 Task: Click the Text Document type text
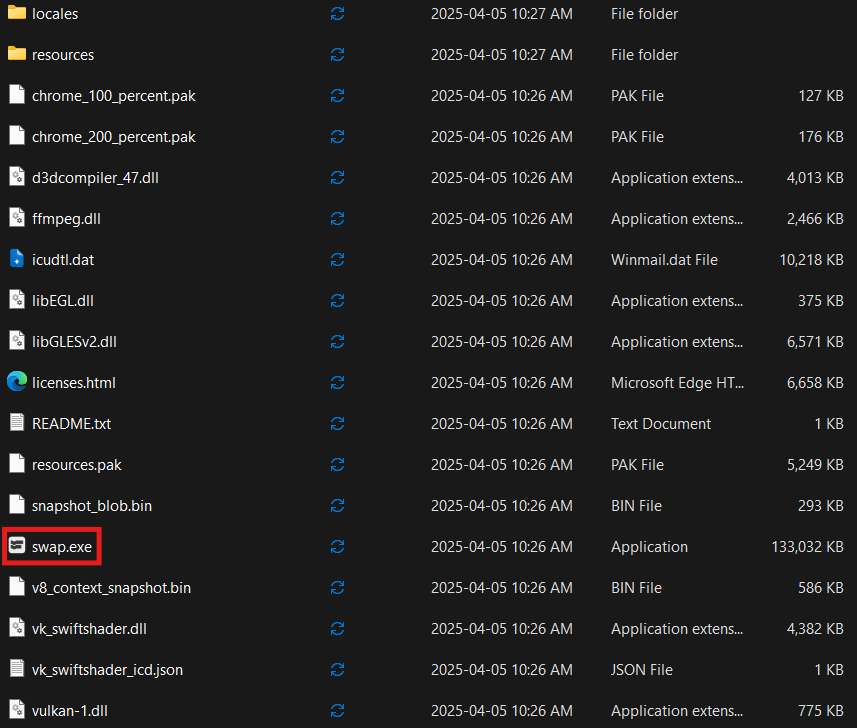click(661, 424)
